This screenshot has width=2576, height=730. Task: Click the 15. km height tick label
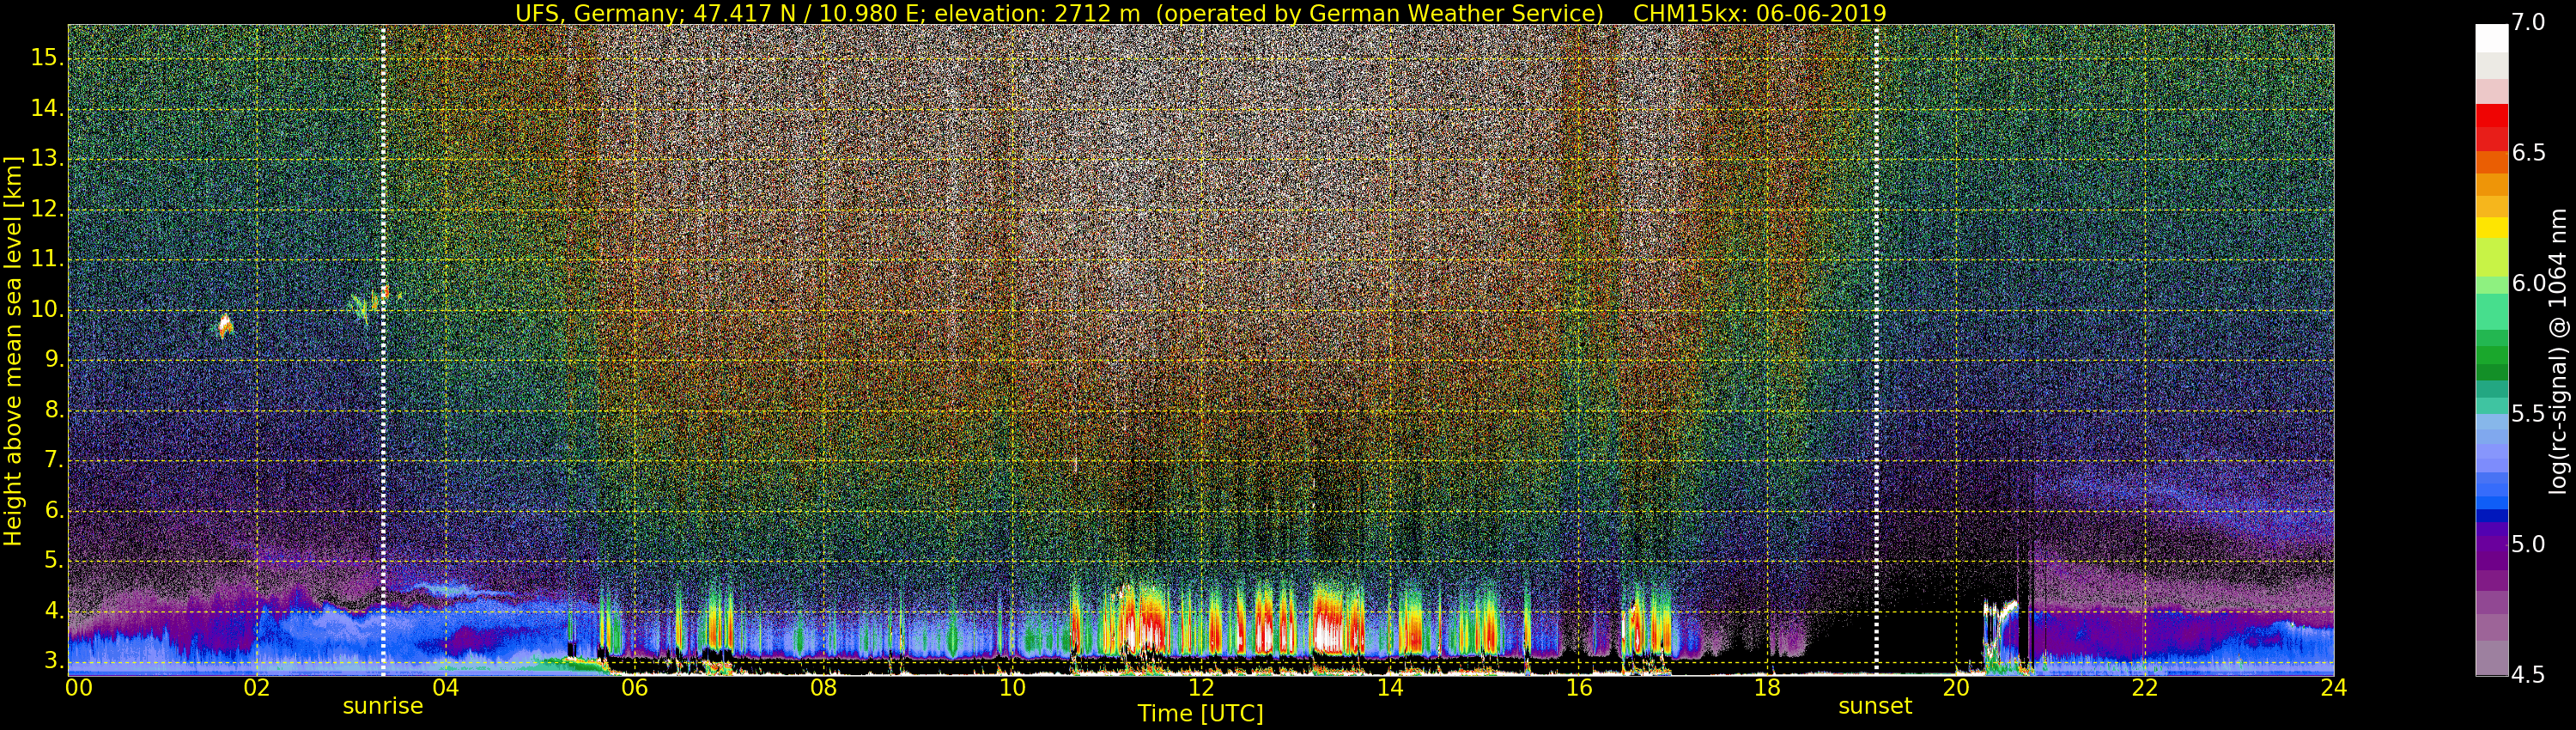pos(47,58)
